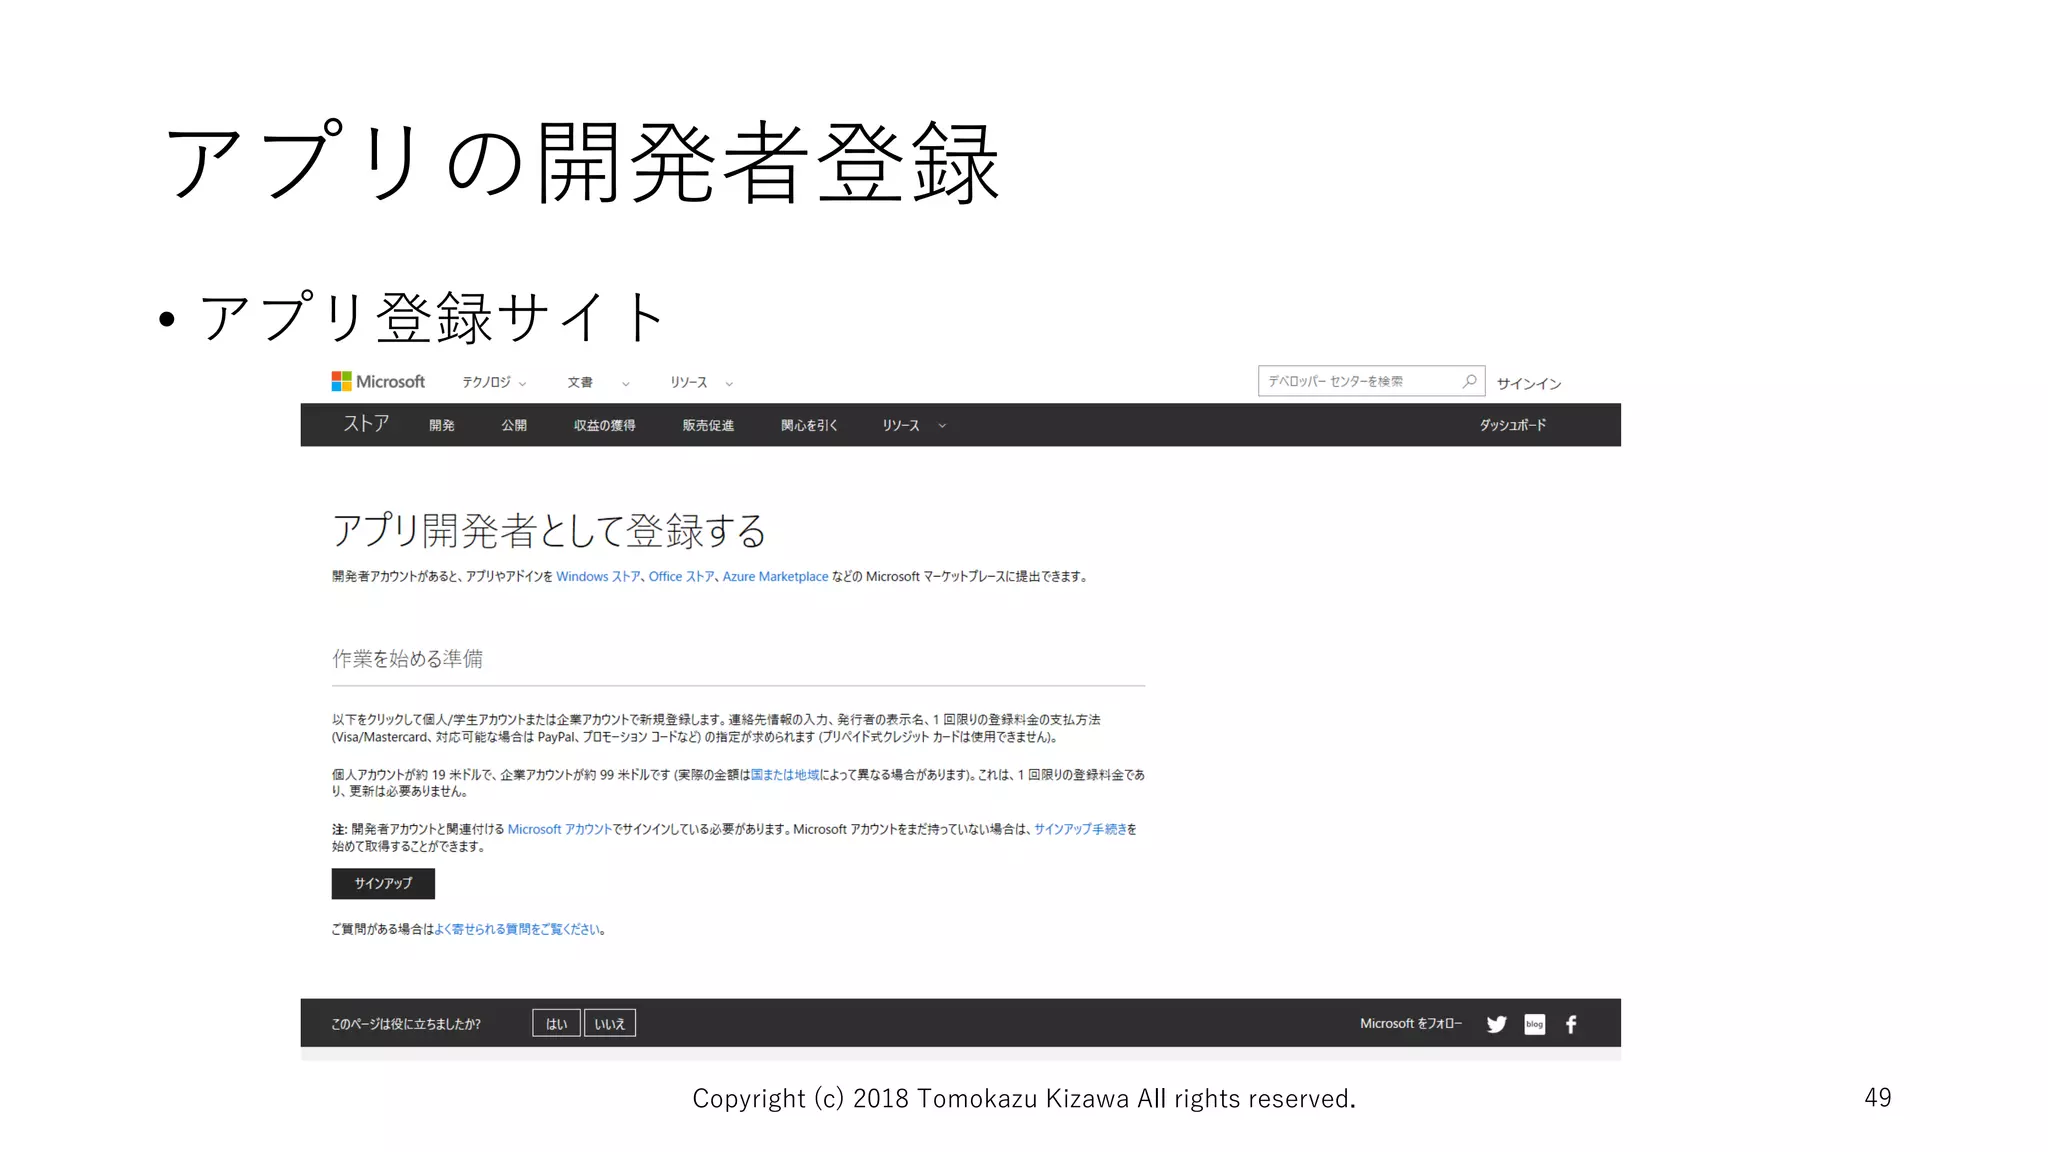Select the 開発 tab
Viewport: 2048px width, 1152px height.
pos(442,425)
